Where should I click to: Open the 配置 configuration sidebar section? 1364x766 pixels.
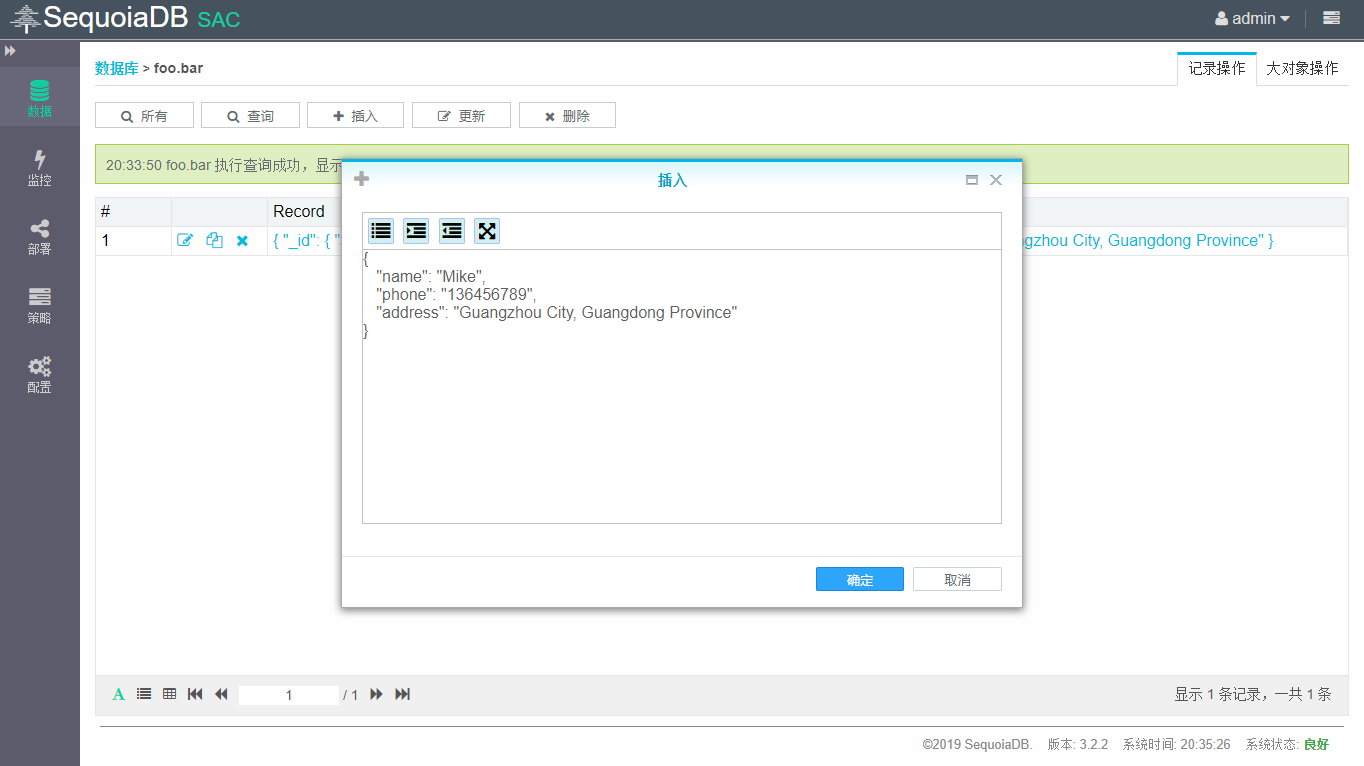39,375
